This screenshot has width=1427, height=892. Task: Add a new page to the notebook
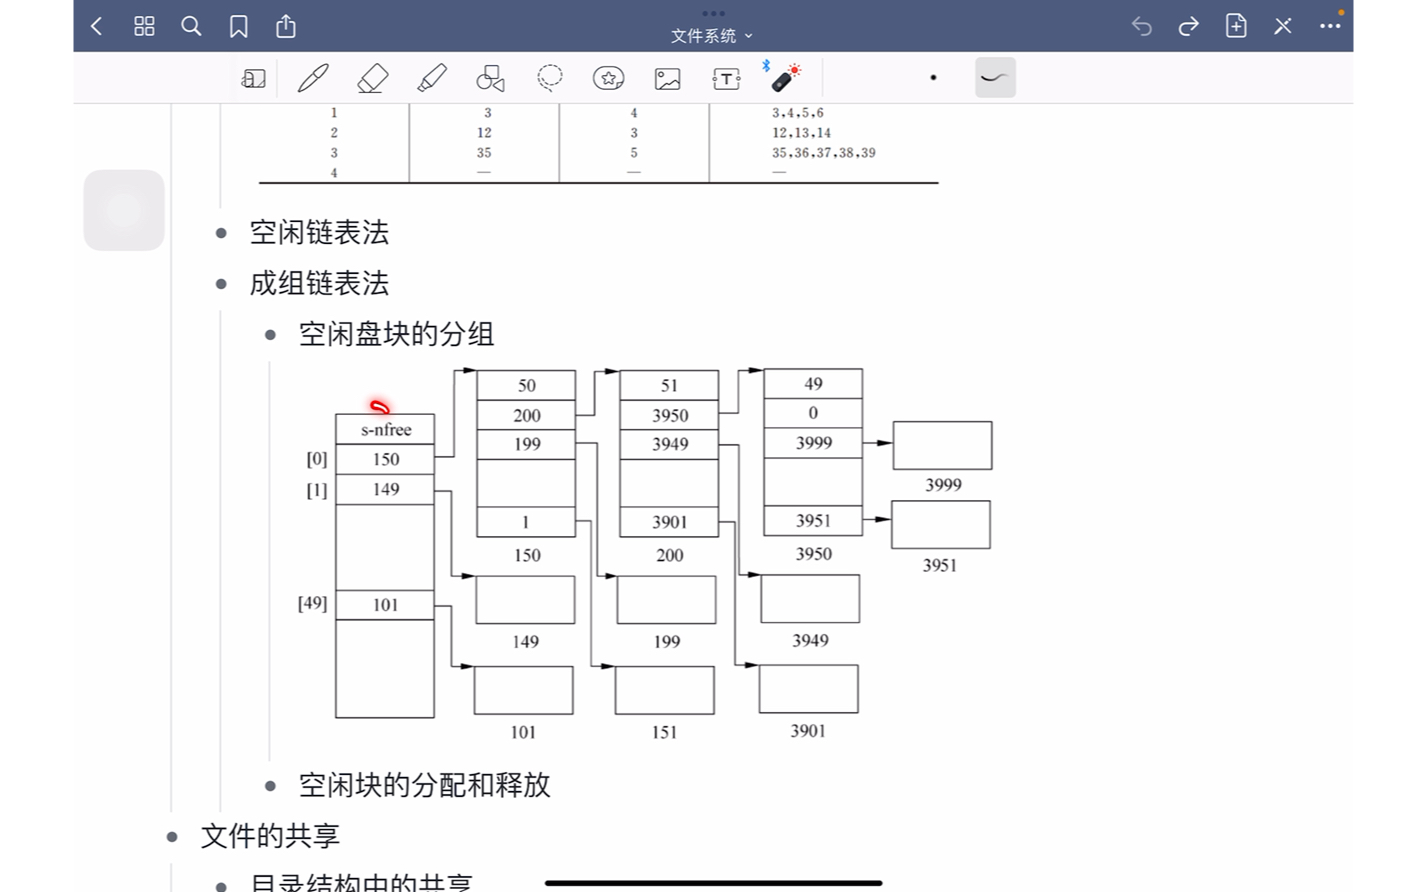click(x=1235, y=26)
